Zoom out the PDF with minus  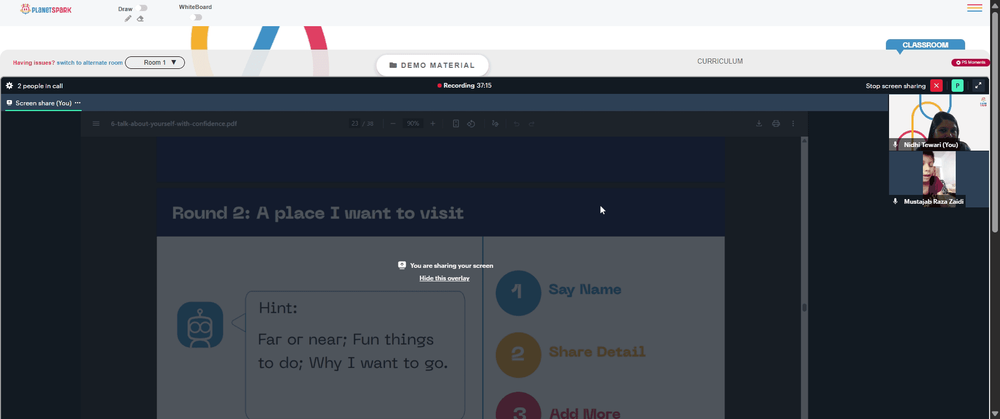click(393, 124)
